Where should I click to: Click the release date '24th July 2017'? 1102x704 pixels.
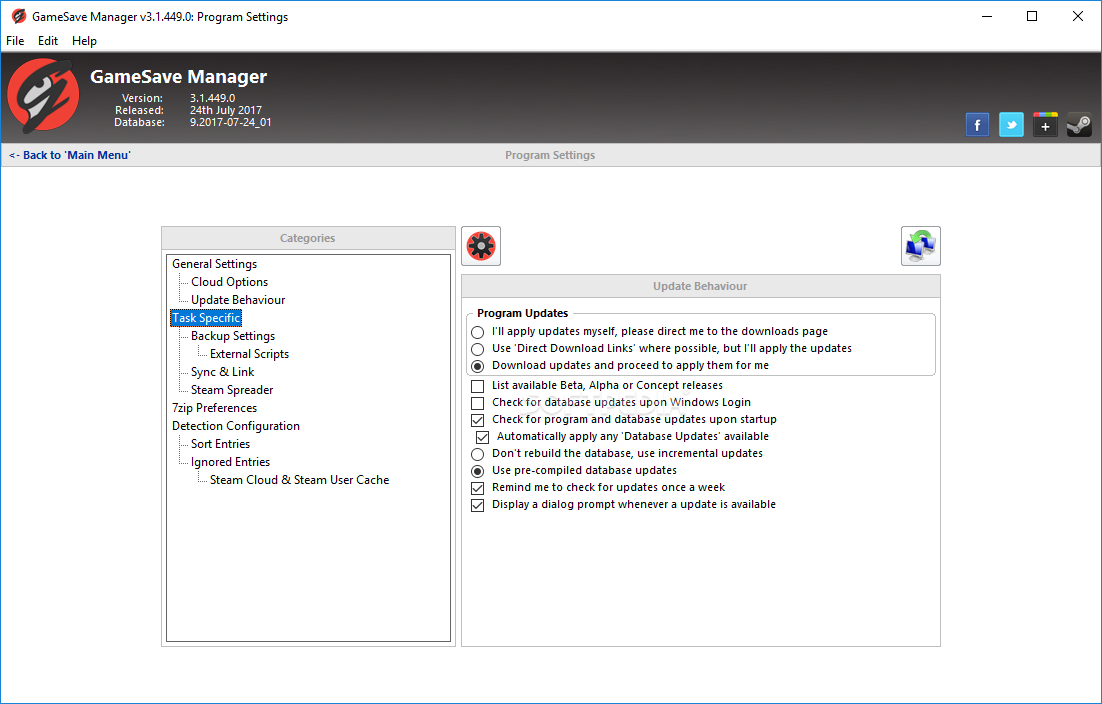pyautogui.click(x=226, y=110)
